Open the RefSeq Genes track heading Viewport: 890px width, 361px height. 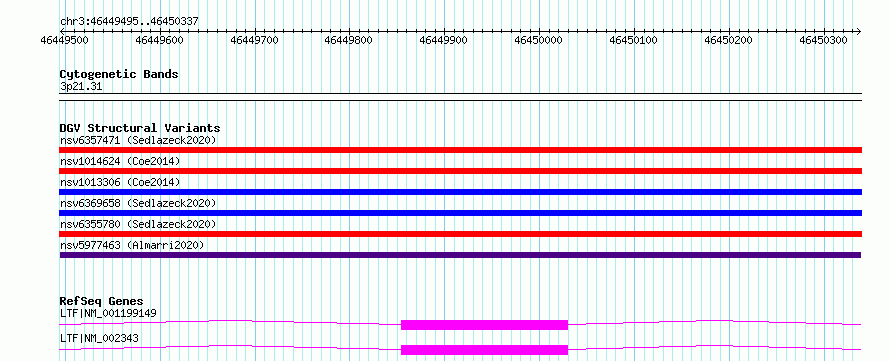click(102, 301)
